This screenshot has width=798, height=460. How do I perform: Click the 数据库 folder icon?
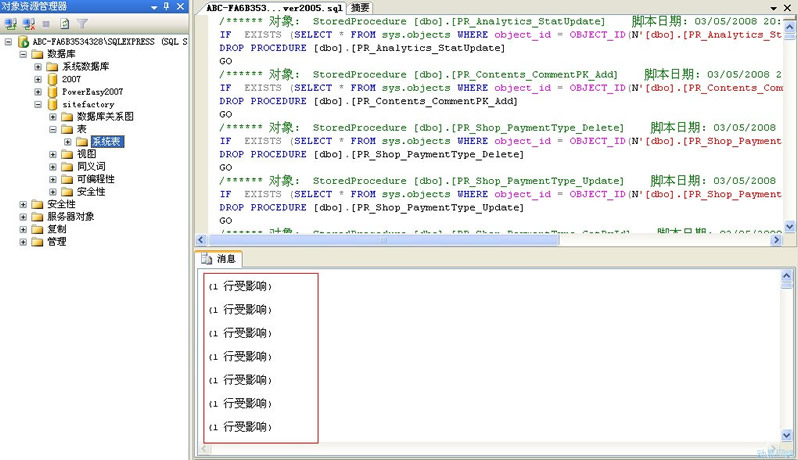38,54
